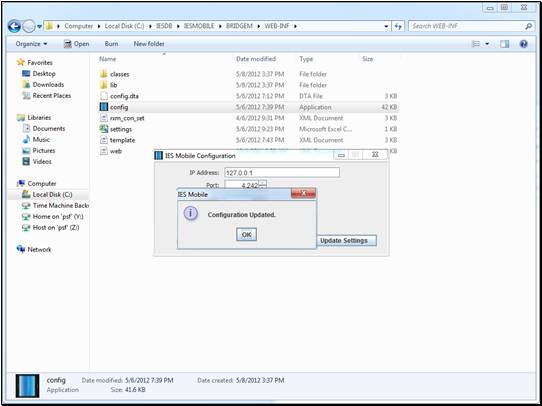The width and height of the screenshot is (542, 406).
Task: Open Recent Places in the navigation pane
Action: [52, 96]
